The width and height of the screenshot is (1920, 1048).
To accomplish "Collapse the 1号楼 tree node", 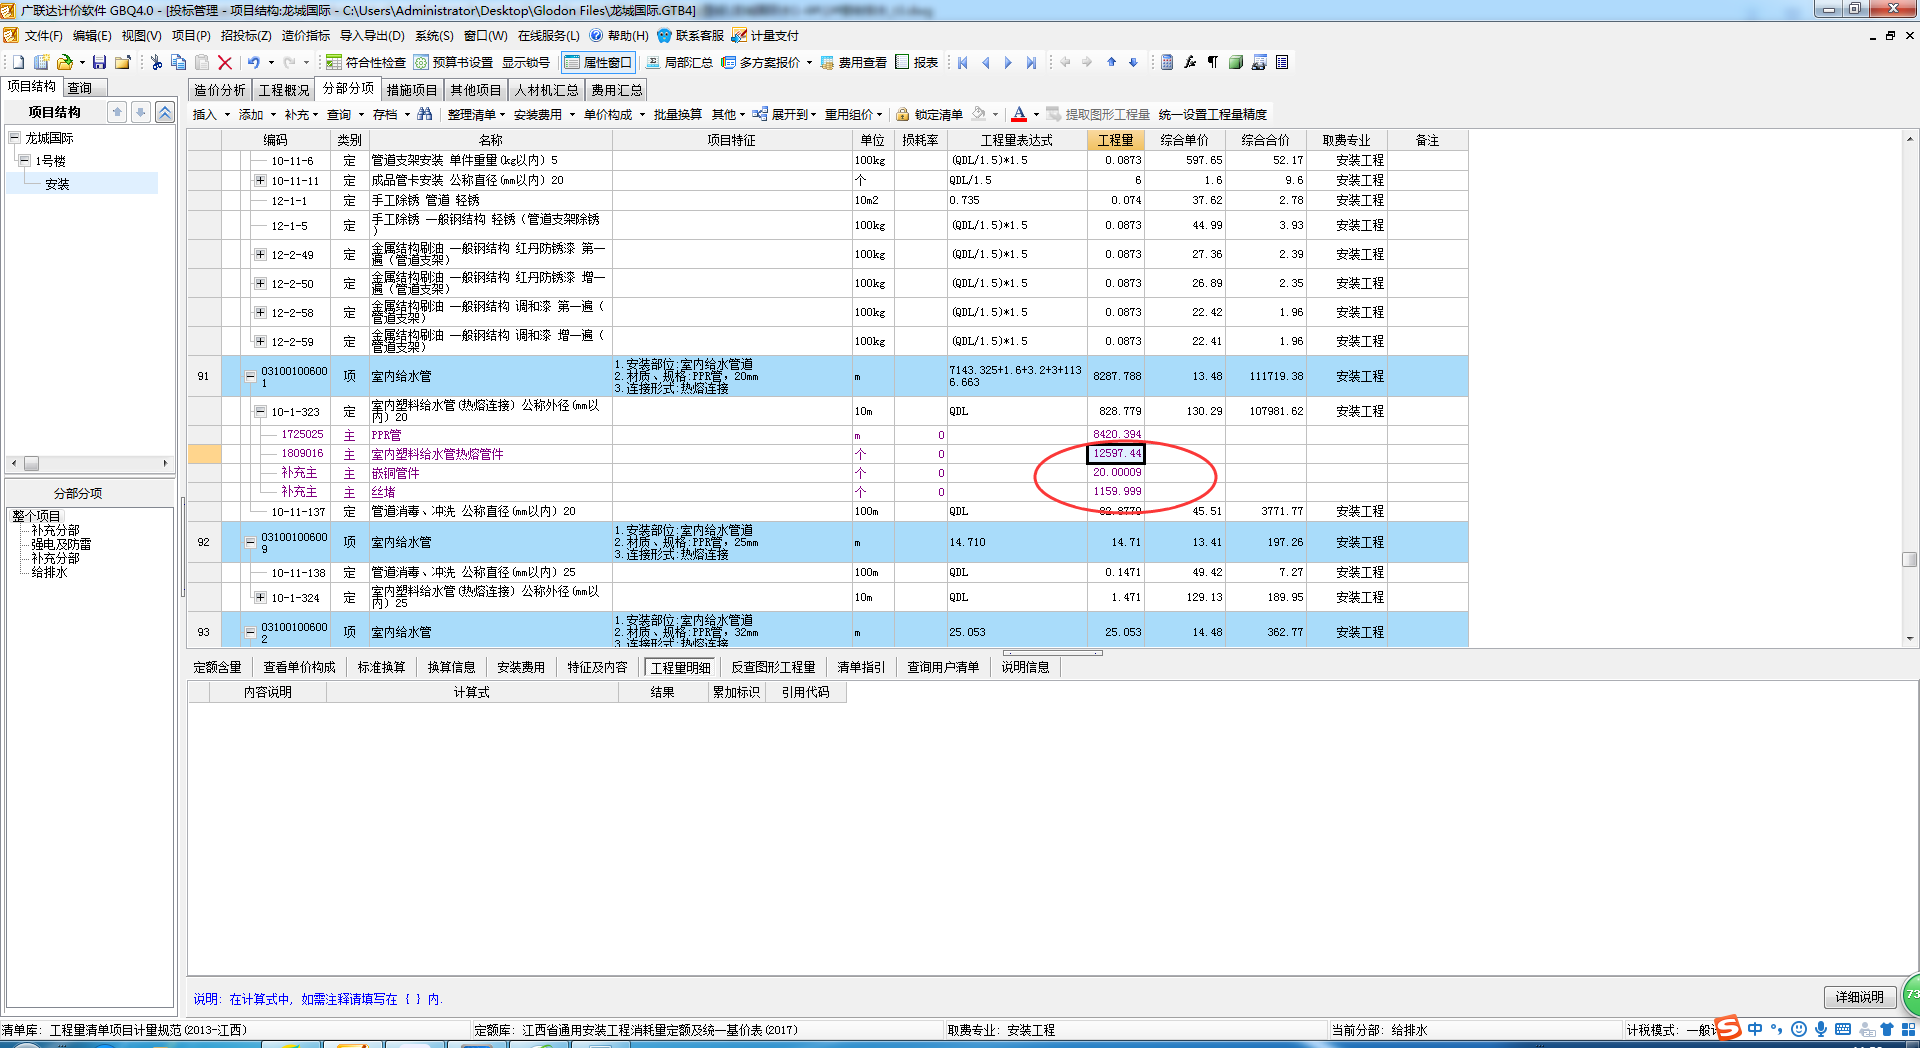I will [x=24, y=160].
